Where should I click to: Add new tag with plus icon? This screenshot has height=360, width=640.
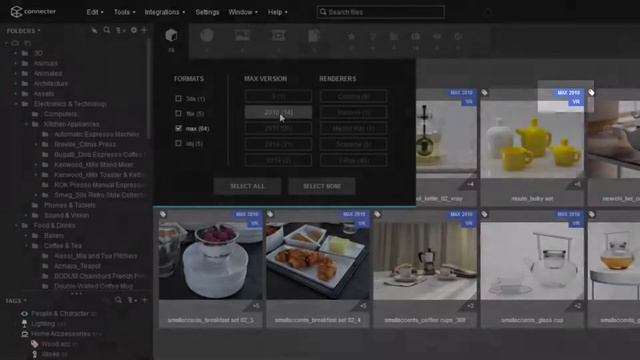[x=144, y=300]
